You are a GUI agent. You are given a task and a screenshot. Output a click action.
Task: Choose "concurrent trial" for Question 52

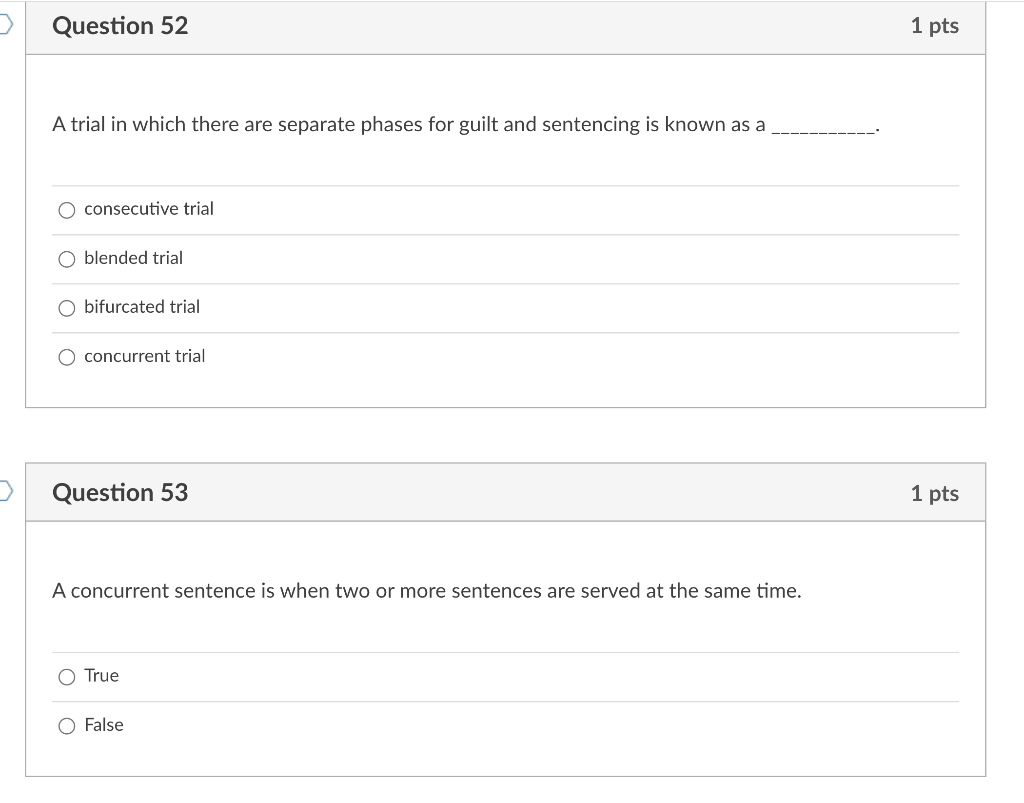[x=66, y=356]
